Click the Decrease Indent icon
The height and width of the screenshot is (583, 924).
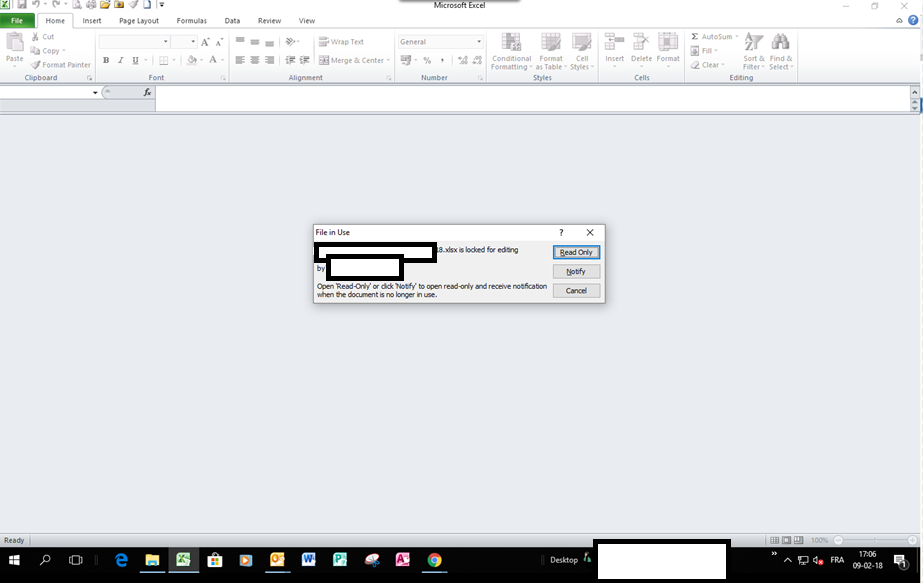(290, 60)
